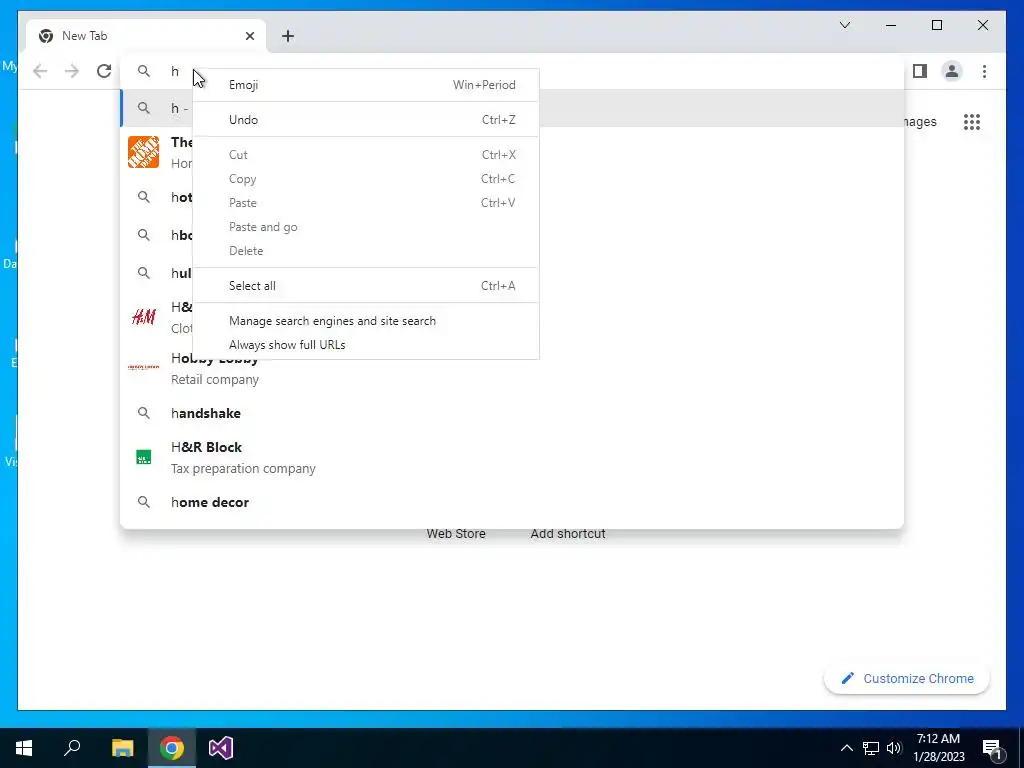Open Windows taskbar search
The width and height of the screenshot is (1024, 768).
[x=72, y=748]
